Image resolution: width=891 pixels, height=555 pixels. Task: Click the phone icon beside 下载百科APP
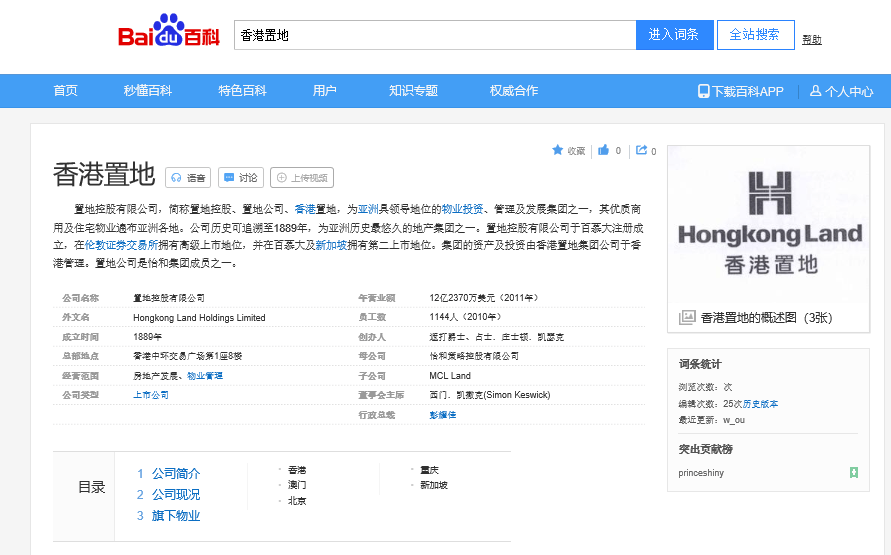(703, 91)
